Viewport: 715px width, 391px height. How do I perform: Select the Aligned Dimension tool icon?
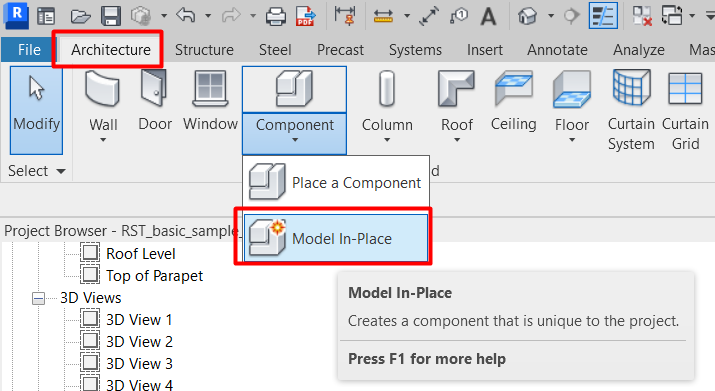(x=345, y=15)
